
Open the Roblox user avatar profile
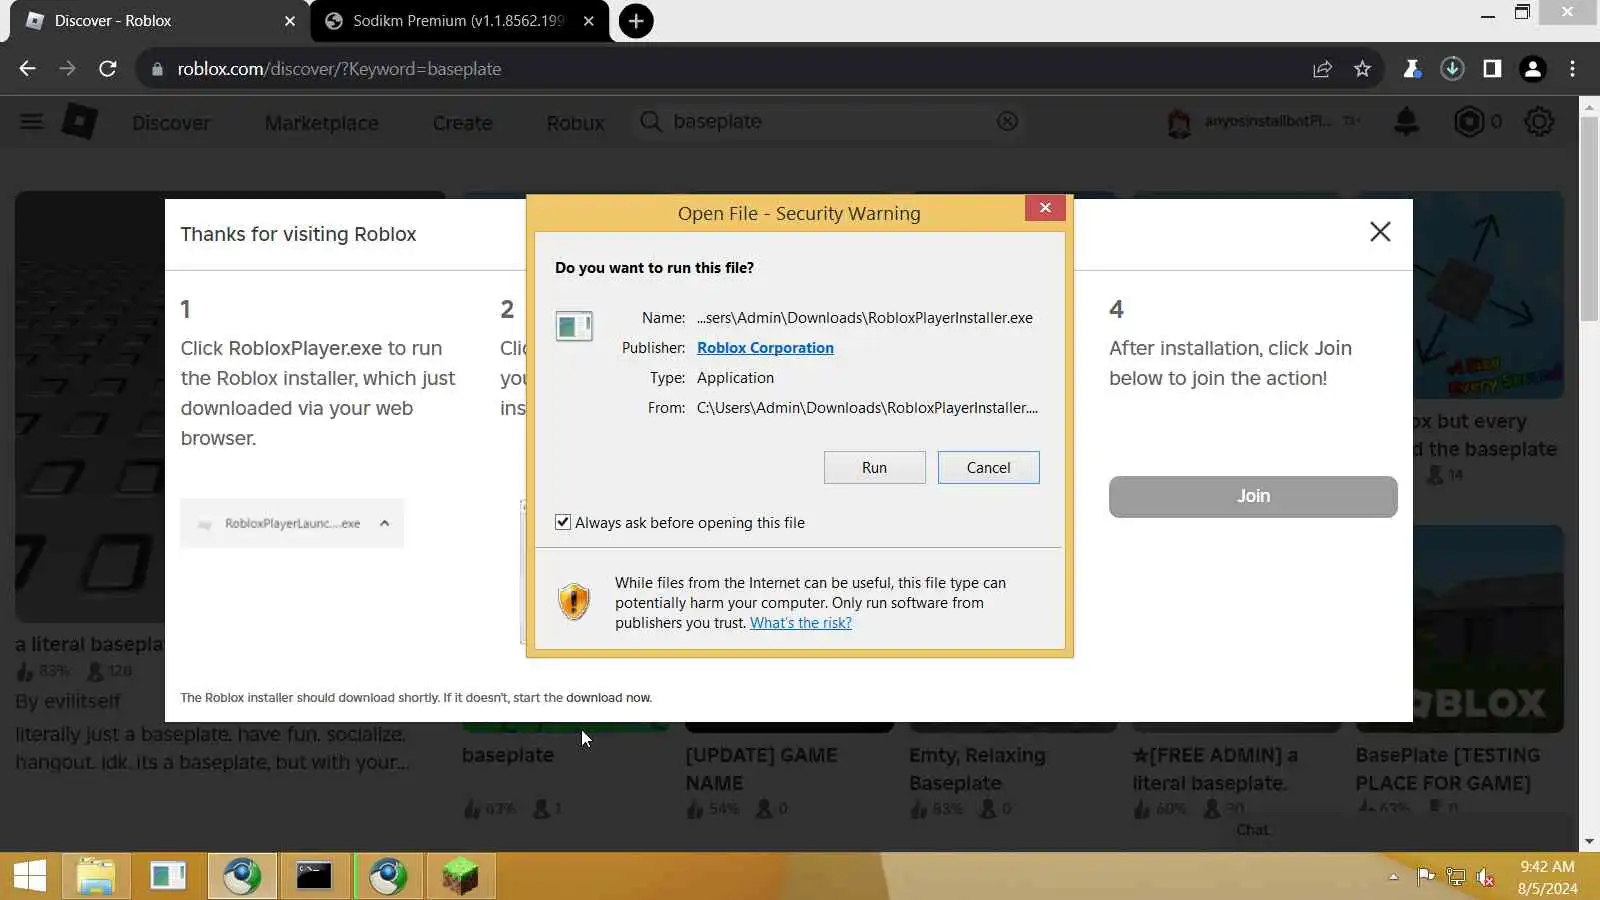(1179, 122)
